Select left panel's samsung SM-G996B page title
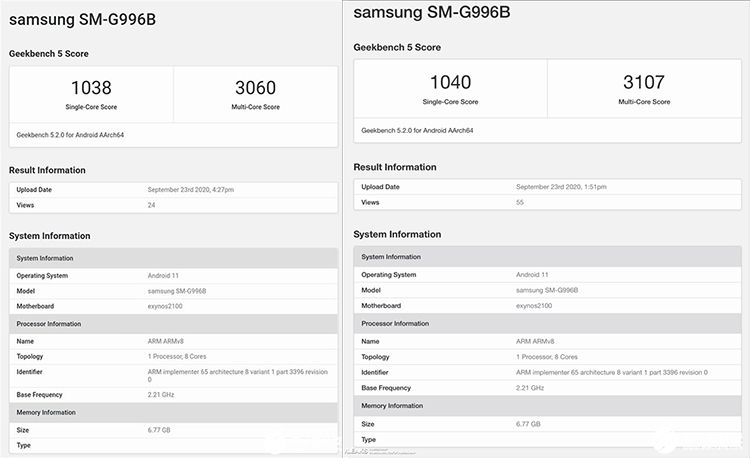 pyautogui.click(x=82, y=20)
